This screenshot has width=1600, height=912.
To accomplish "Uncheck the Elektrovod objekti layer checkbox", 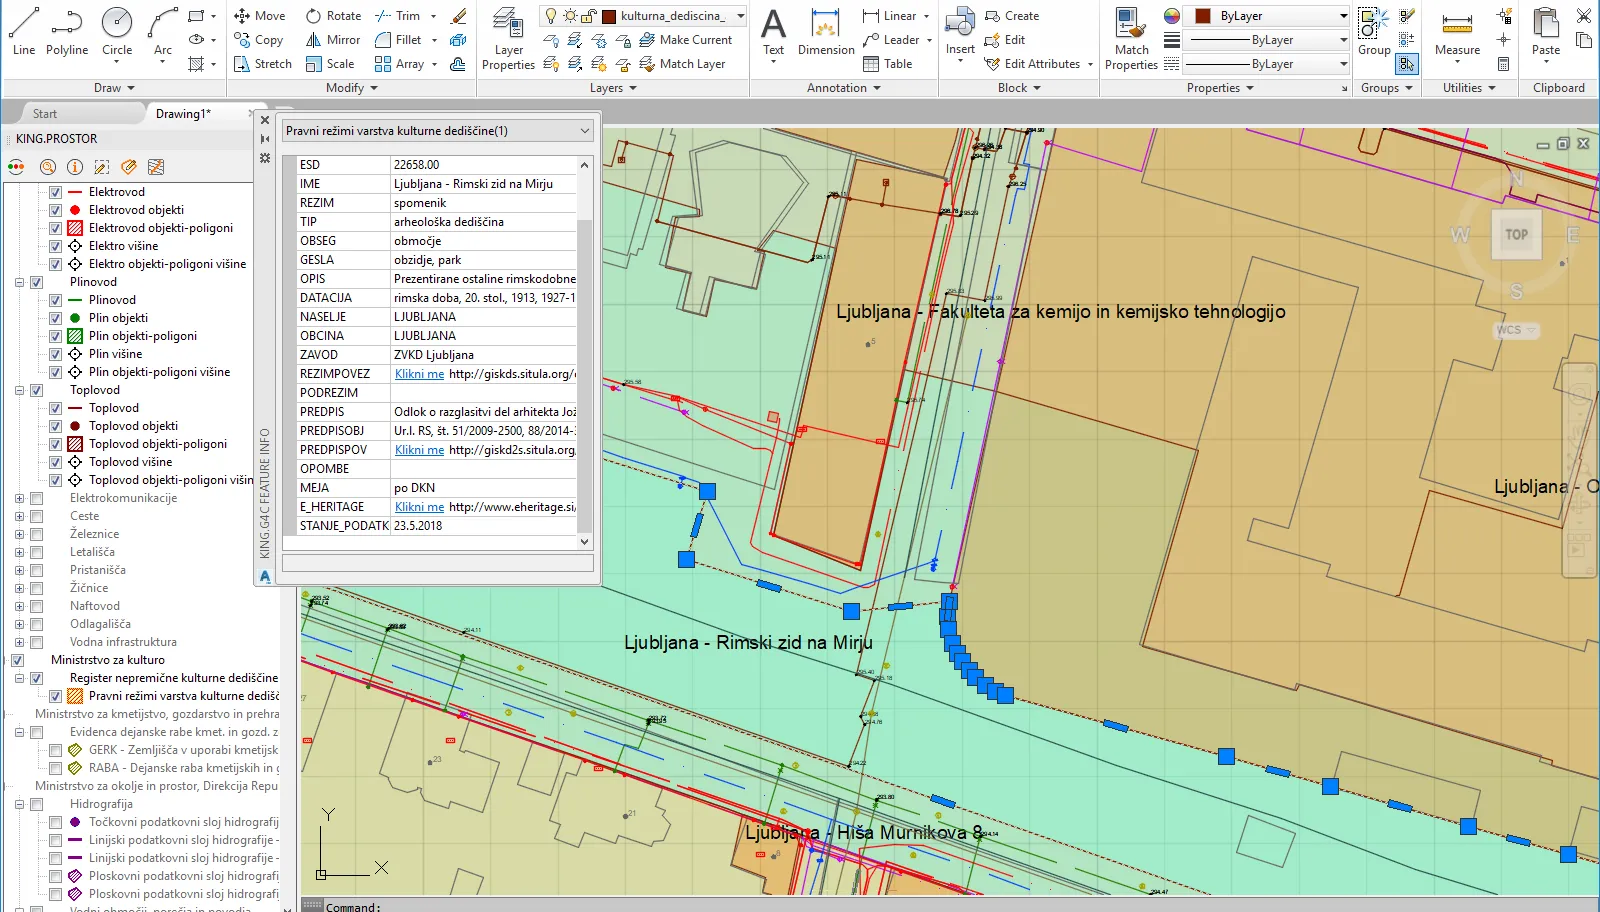I will pos(56,210).
